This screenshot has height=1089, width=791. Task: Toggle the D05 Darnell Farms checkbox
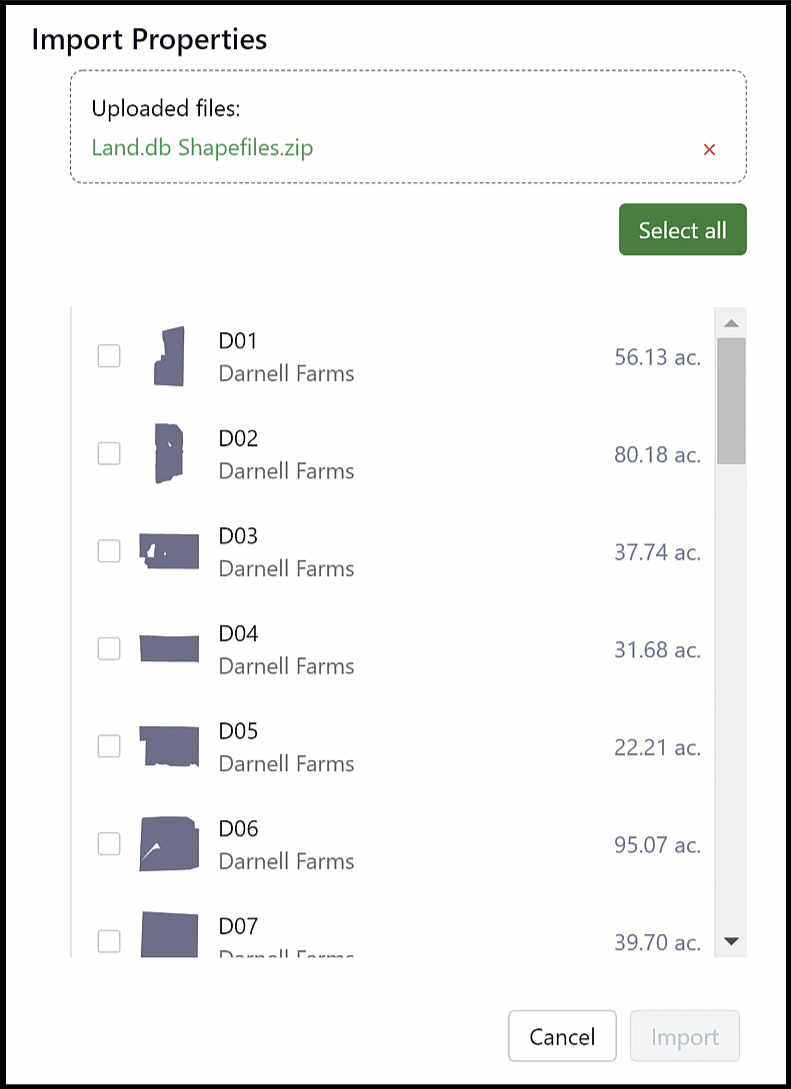[109, 746]
